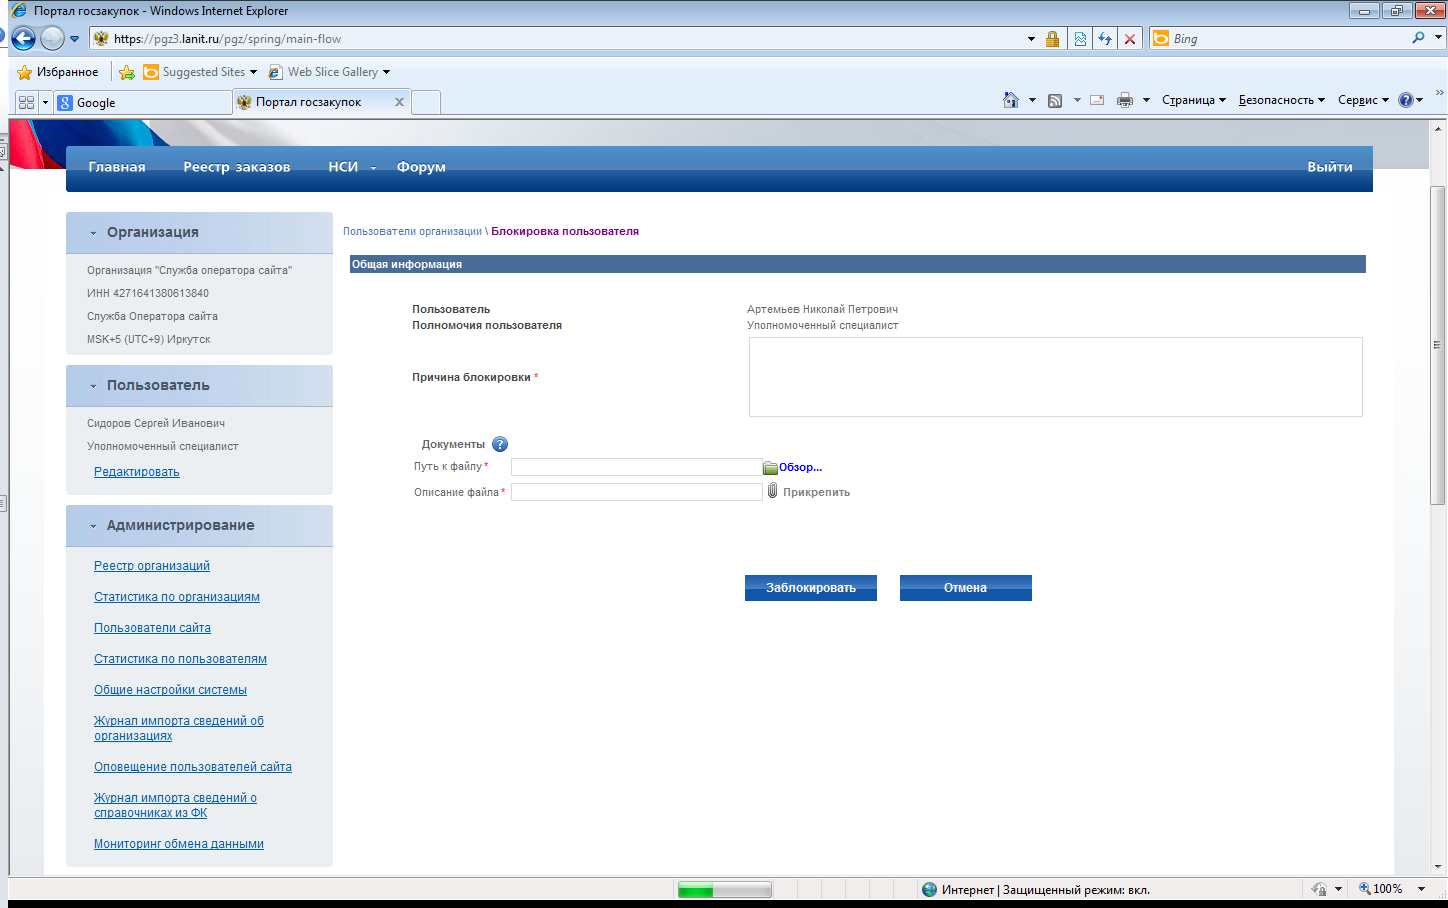
Task: Open the Web Slice Gallery dropdown
Action: [386, 72]
